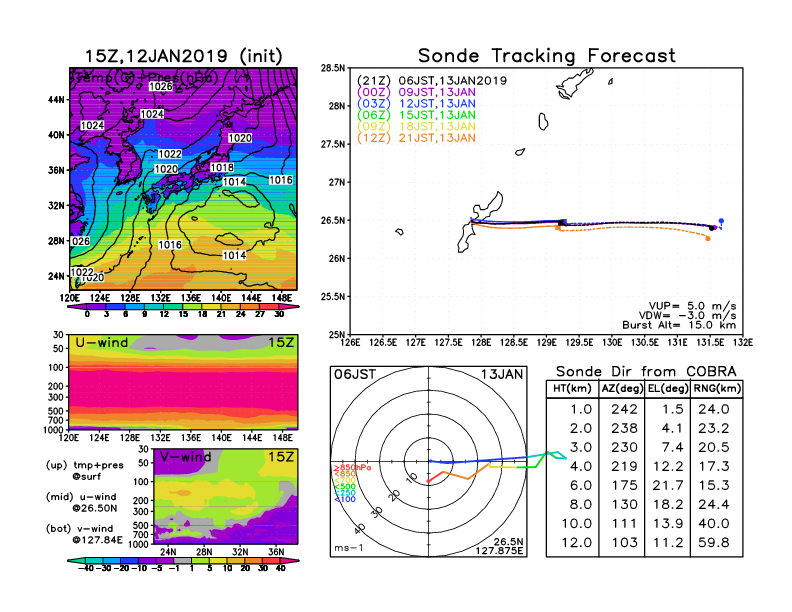This screenshot has width=792, height=612.
Task: Click the 1018 isobar label on the map
Action: point(222,168)
